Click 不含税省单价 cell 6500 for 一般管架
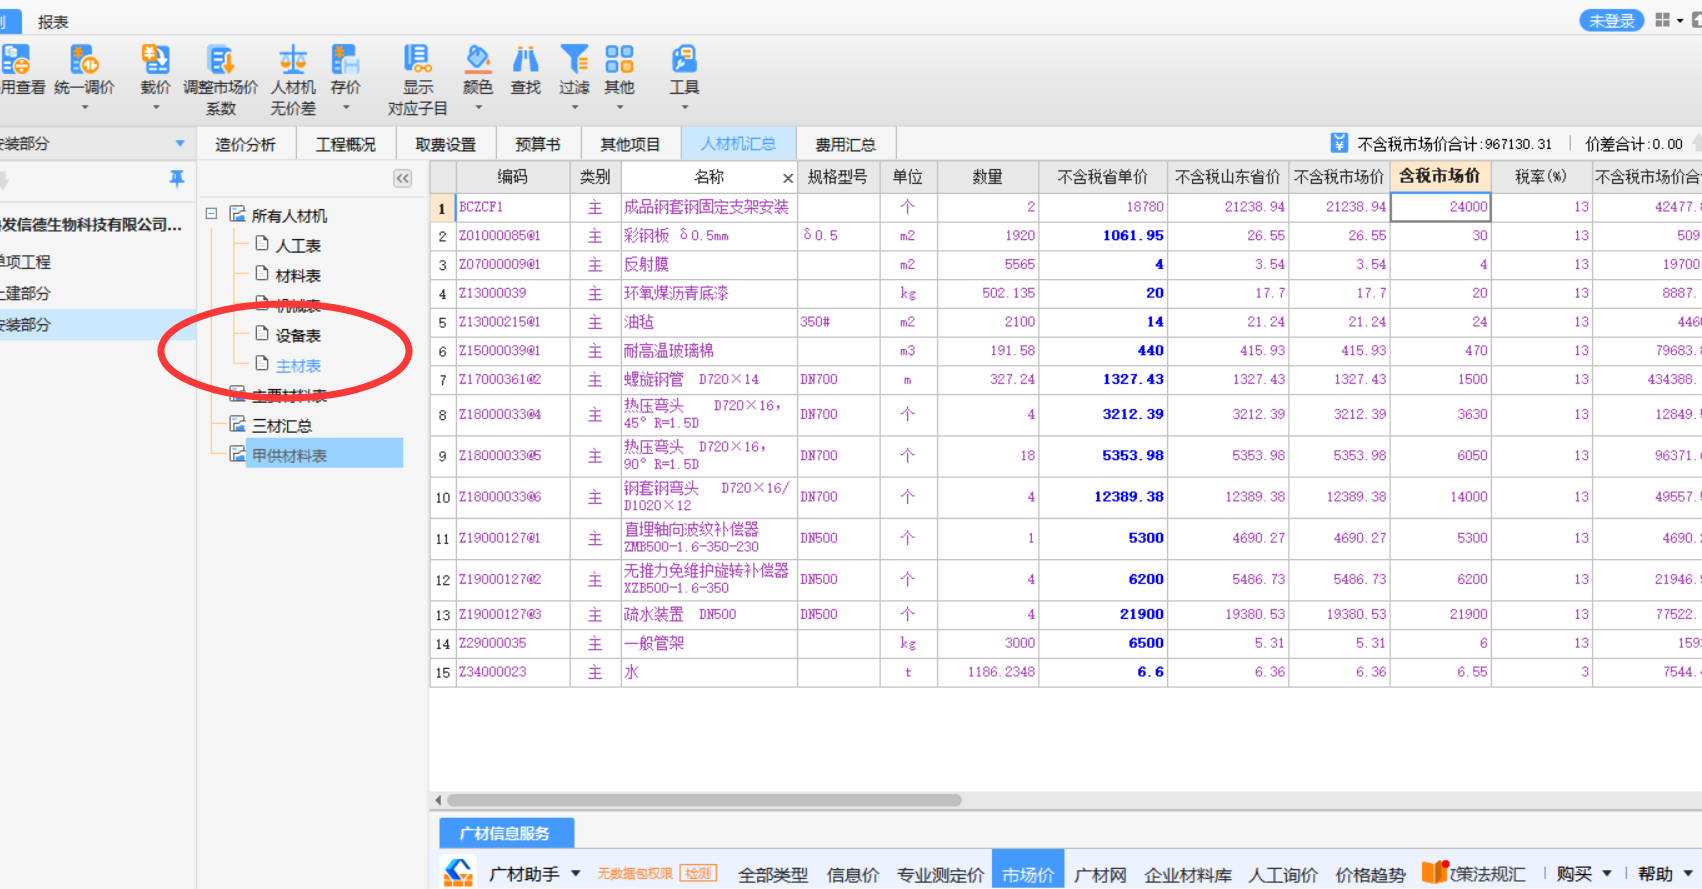This screenshot has width=1702, height=889. point(1103,643)
